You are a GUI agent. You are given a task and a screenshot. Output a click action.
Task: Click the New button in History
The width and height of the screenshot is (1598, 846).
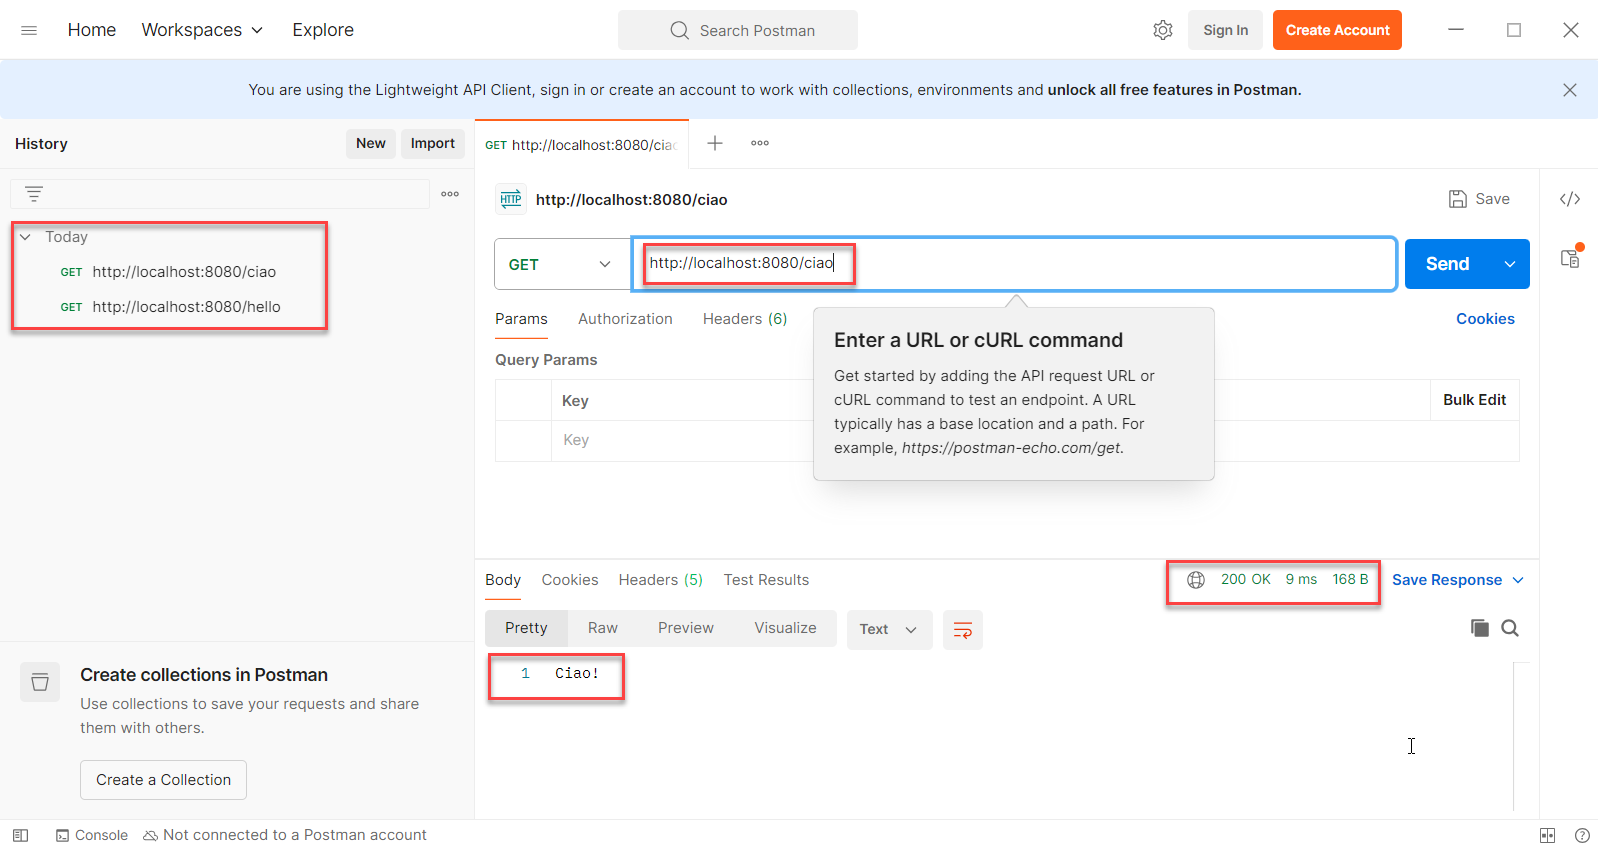[371, 143]
